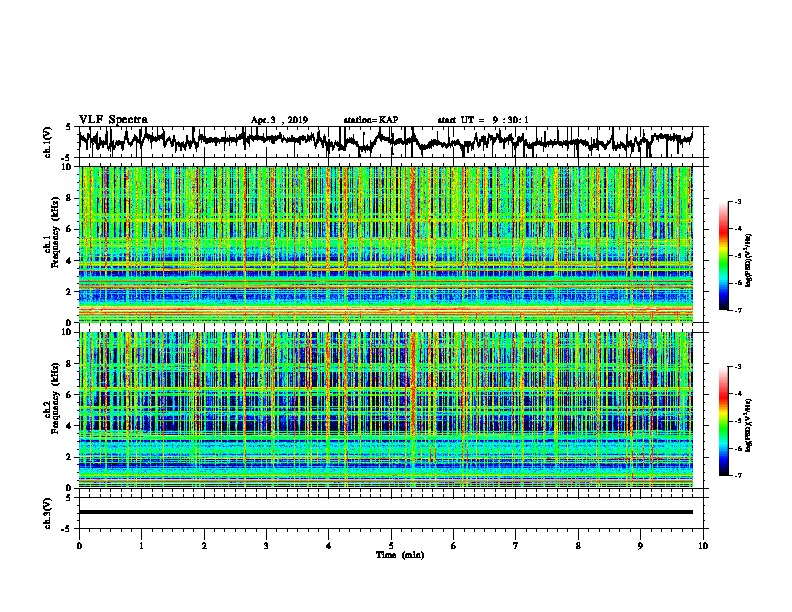The width and height of the screenshot is (792, 612).
Task: Click the ch.1 color bar log(PSD) unit label
Action: coord(750,260)
